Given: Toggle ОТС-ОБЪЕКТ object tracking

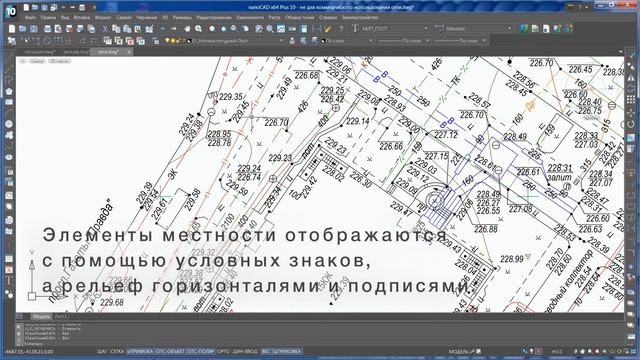Looking at the screenshot, I should [x=170, y=351].
